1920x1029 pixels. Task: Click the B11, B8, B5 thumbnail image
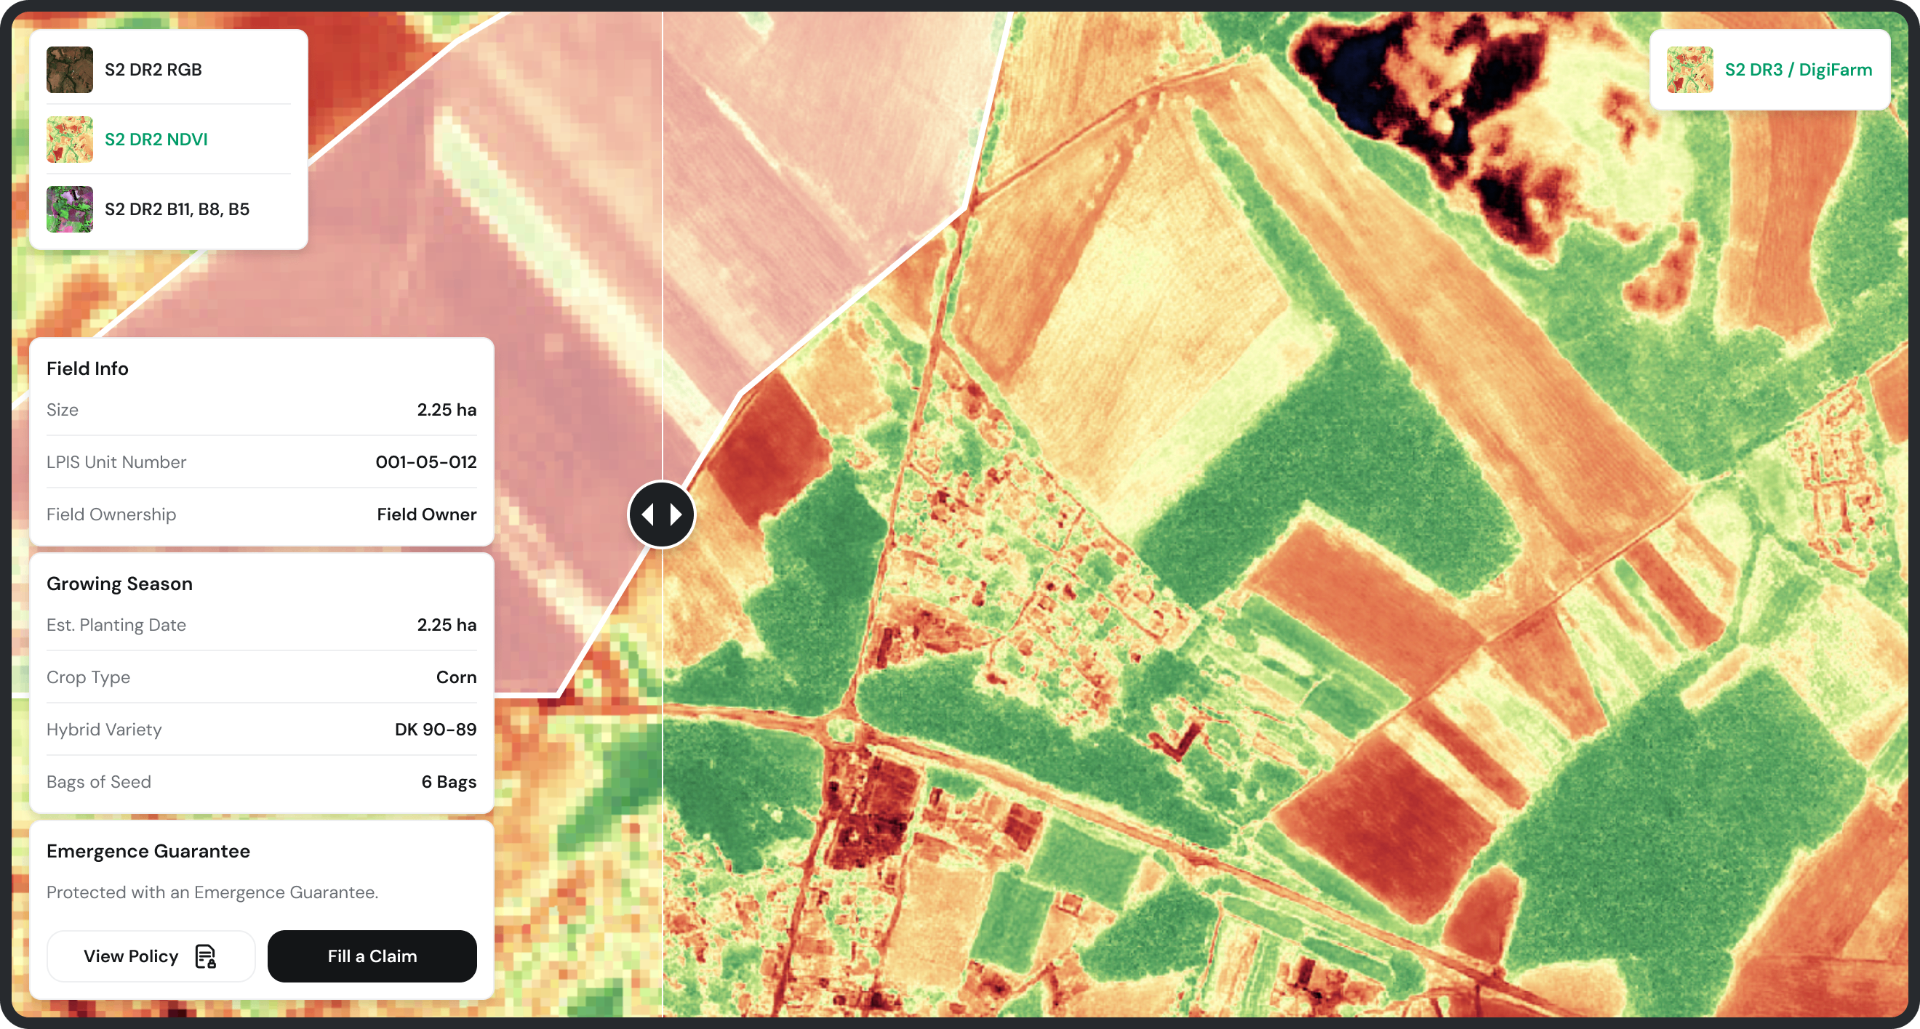(x=70, y=209)
